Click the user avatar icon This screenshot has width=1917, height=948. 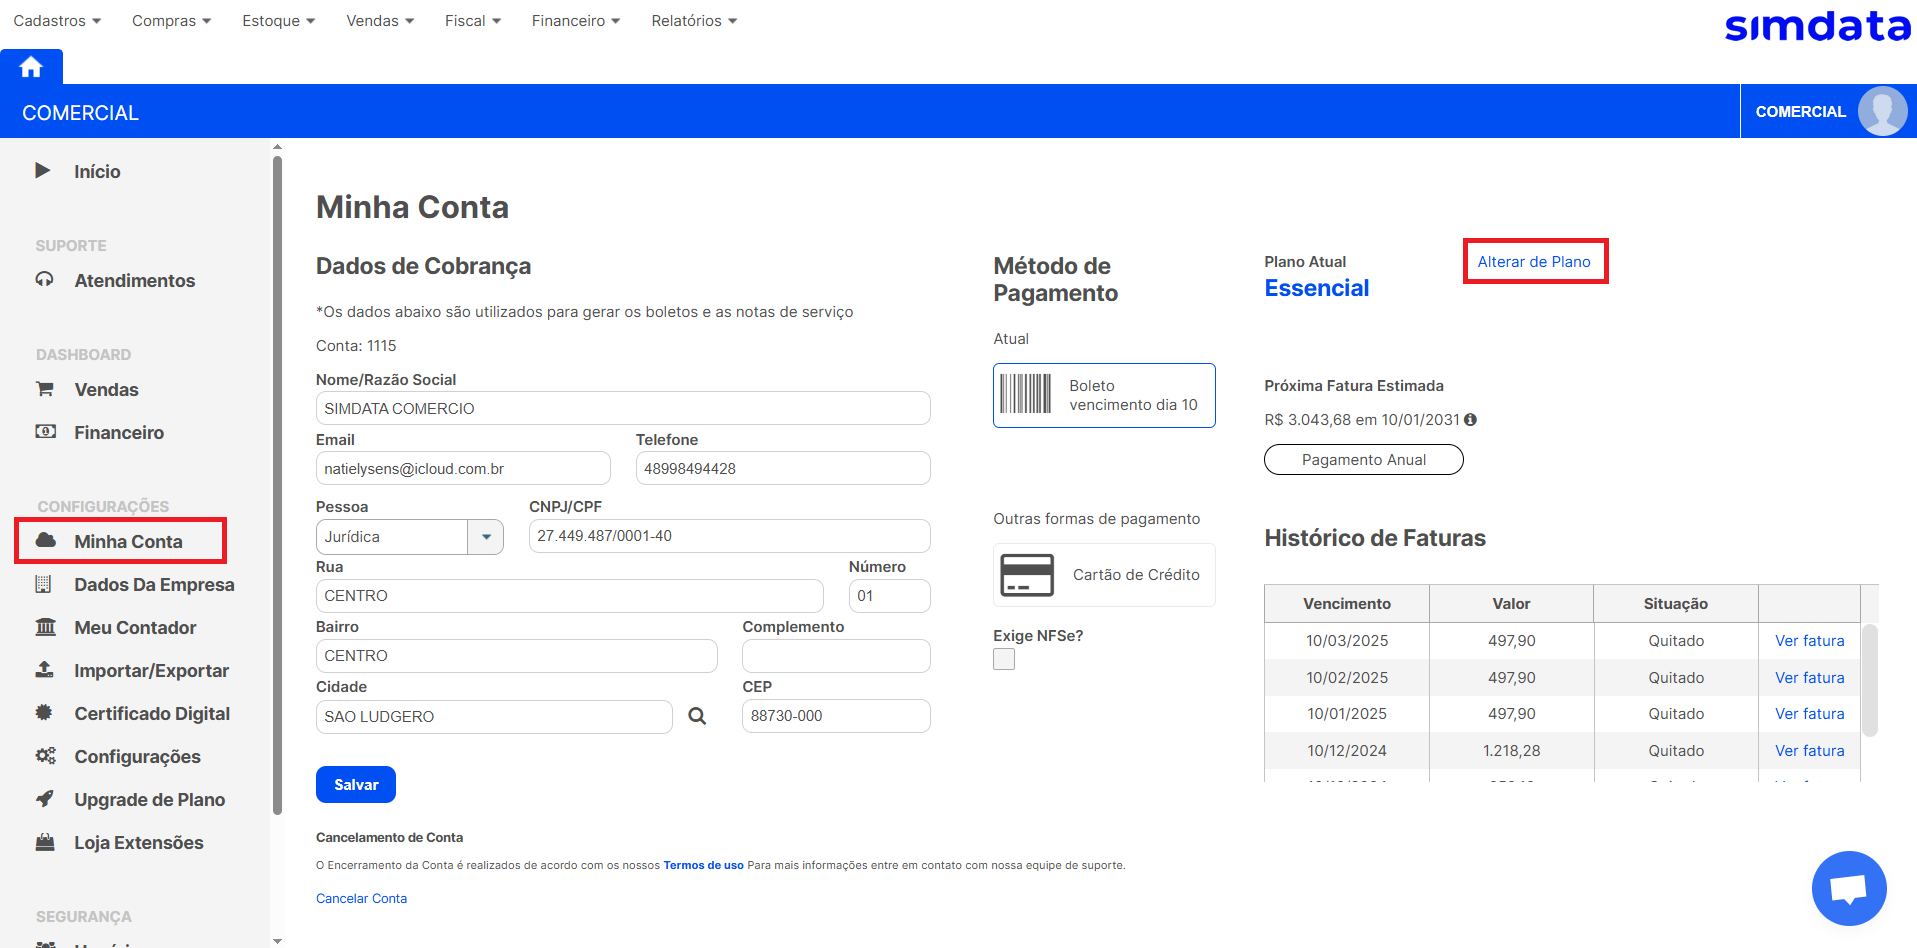click(x=1882, y=111)
